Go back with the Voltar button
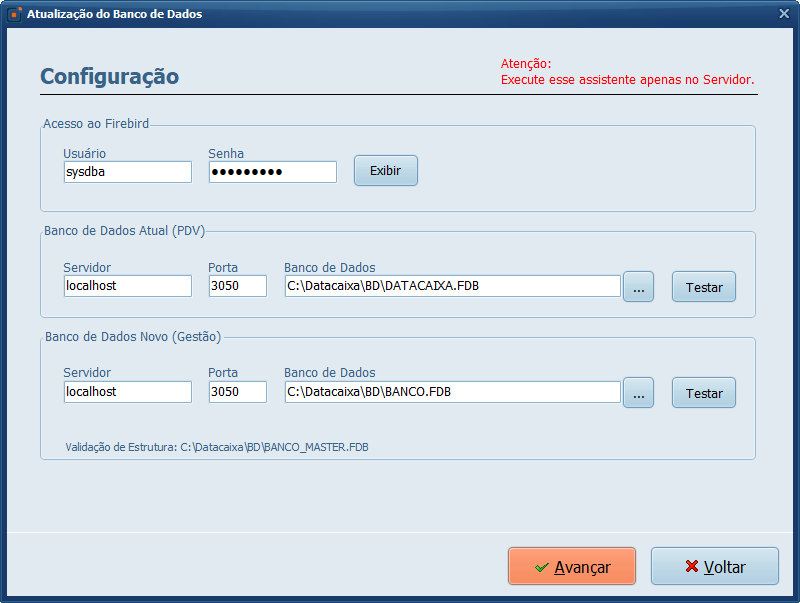This screenshot has width=800, height=603. pyautogui.click(x=714, y=566)
